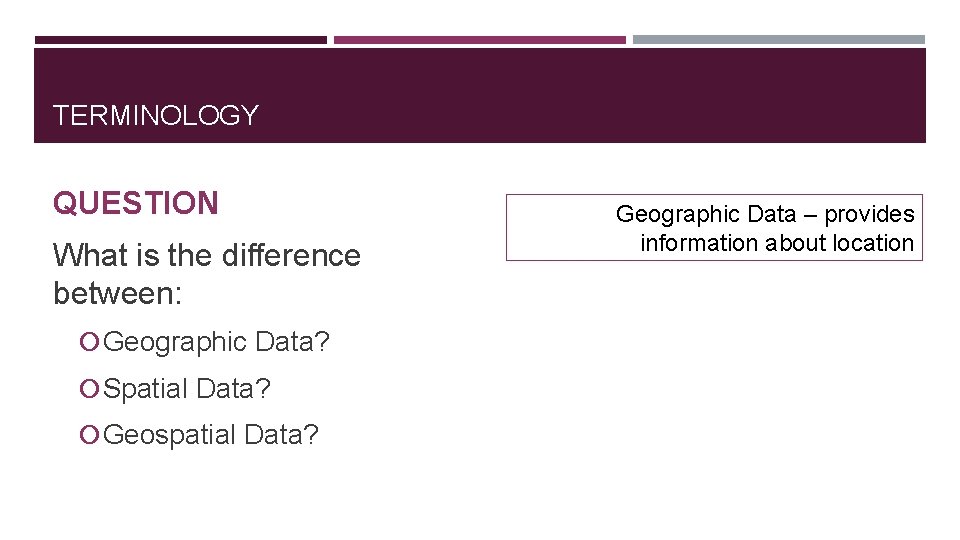The image size is (960, 540).
Task: Select the TERMINOLOGY slide title
Action: 156,116
